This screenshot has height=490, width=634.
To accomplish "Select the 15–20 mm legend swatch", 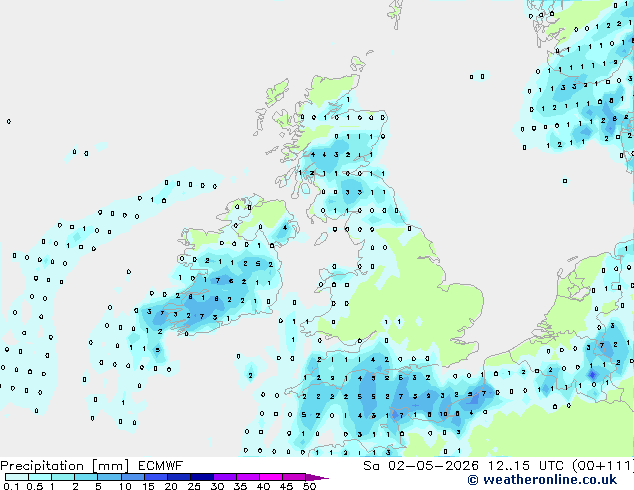I will (x=155, y=477).
